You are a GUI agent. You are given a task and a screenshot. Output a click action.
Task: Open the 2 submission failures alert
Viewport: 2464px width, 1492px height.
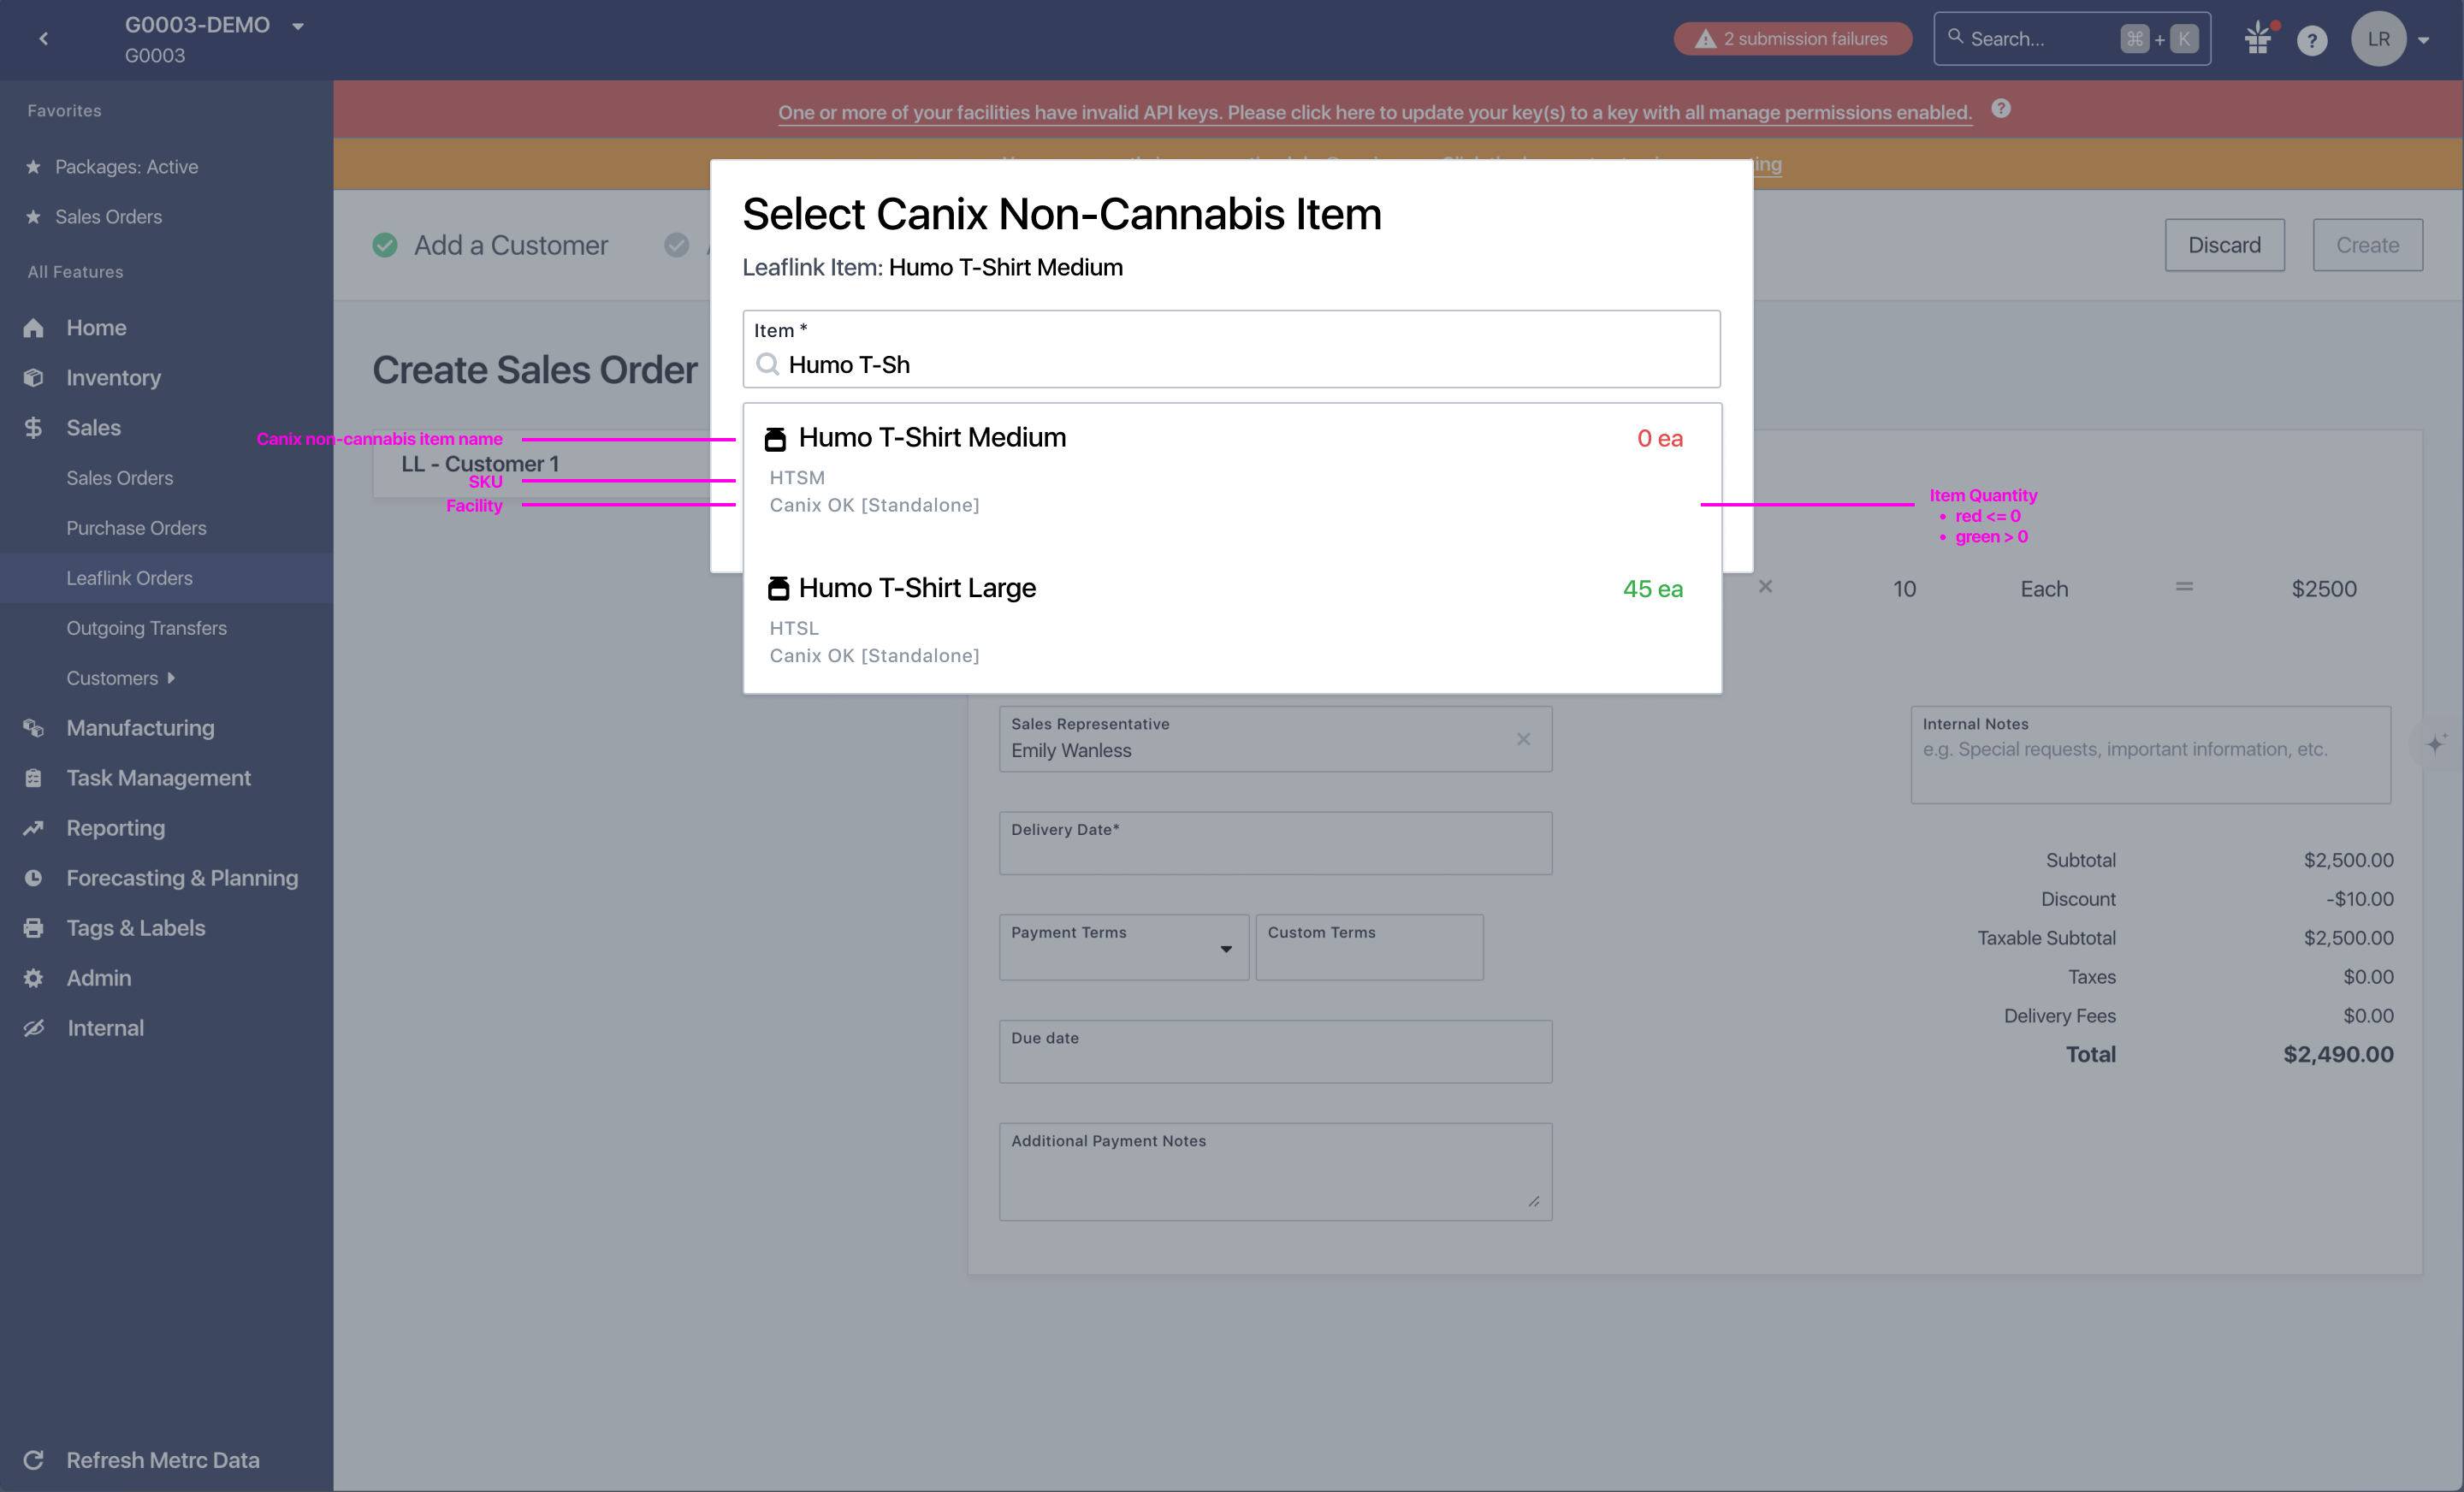[x=1792, y=39]
